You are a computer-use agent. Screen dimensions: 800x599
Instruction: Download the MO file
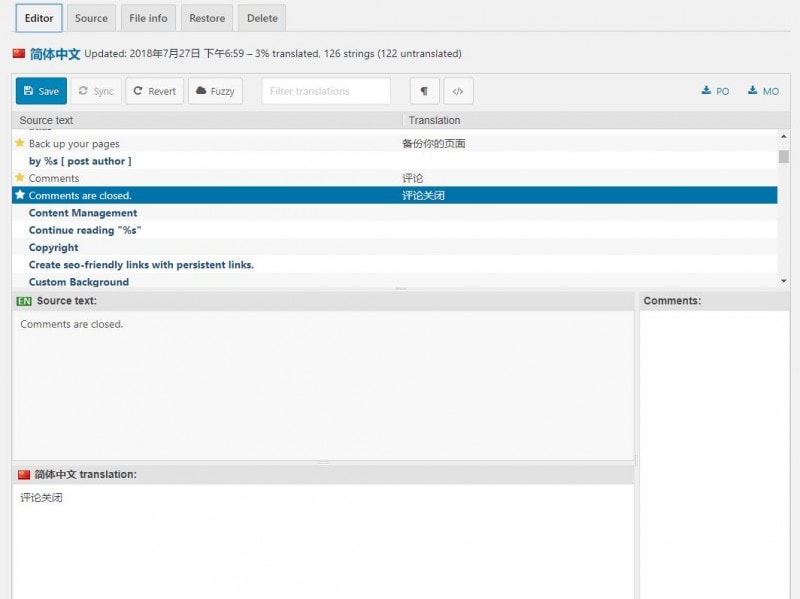[x=763, y=91]
